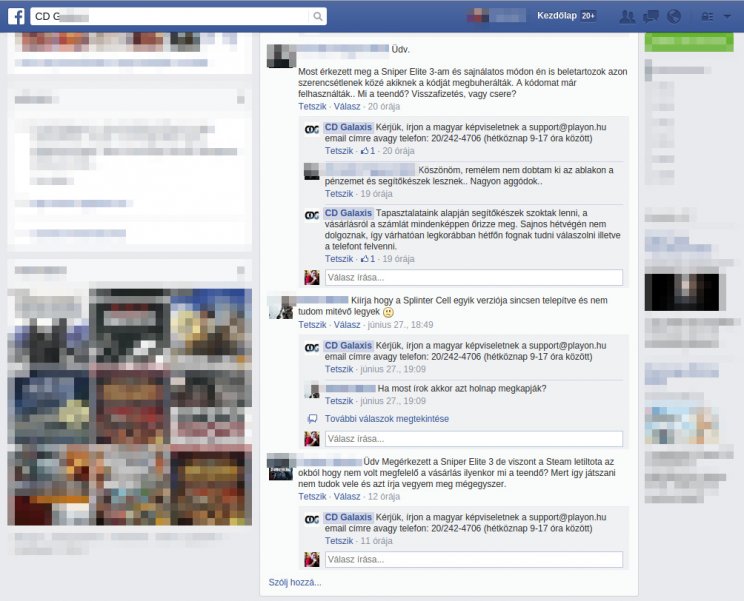Open the CD Galaxis avatar in the június 27. reply
This screenshot has height=601, width=744.
click(x=312, y=348)
